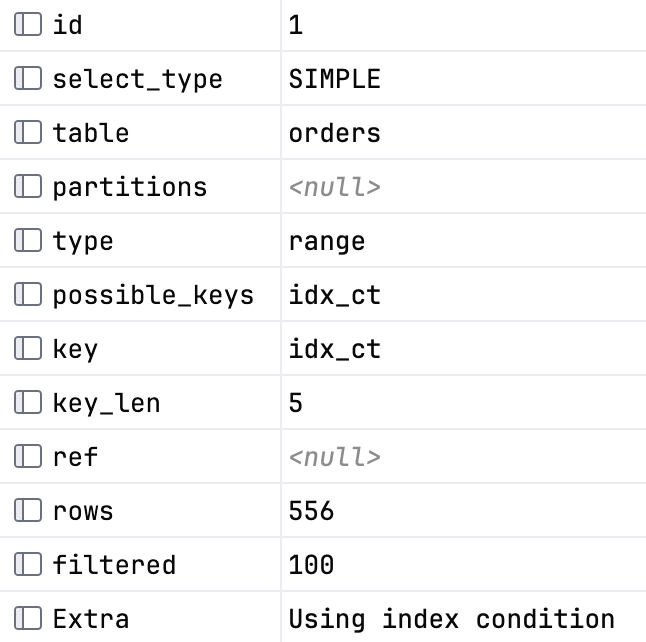The width and height of the screenshot is (646, 642).
Task: Select the SIMPLE value cell
Action: click(463, 78)
